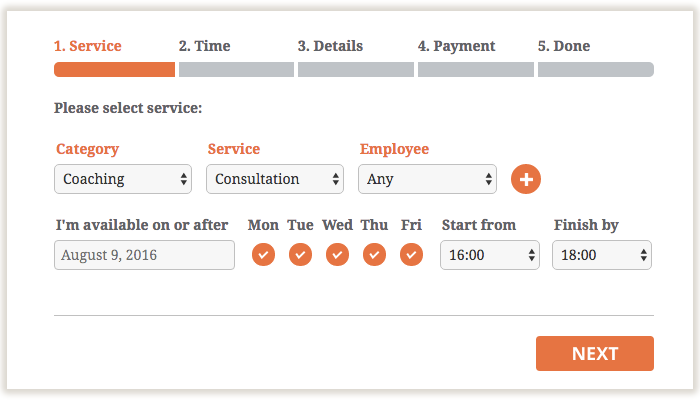Open the Start from time dropdown
This screenshot has width=700, height=400.
(x=490, y=255)
